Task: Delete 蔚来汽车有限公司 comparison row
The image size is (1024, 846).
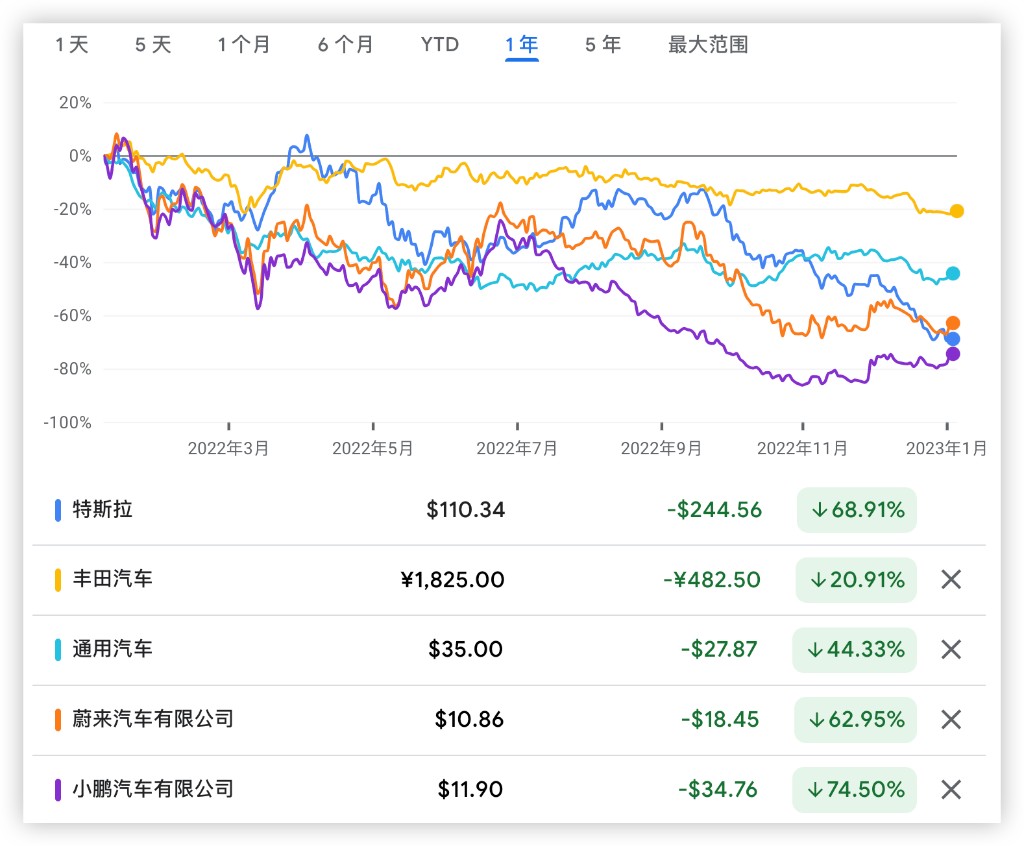Action: pos(951,719)
